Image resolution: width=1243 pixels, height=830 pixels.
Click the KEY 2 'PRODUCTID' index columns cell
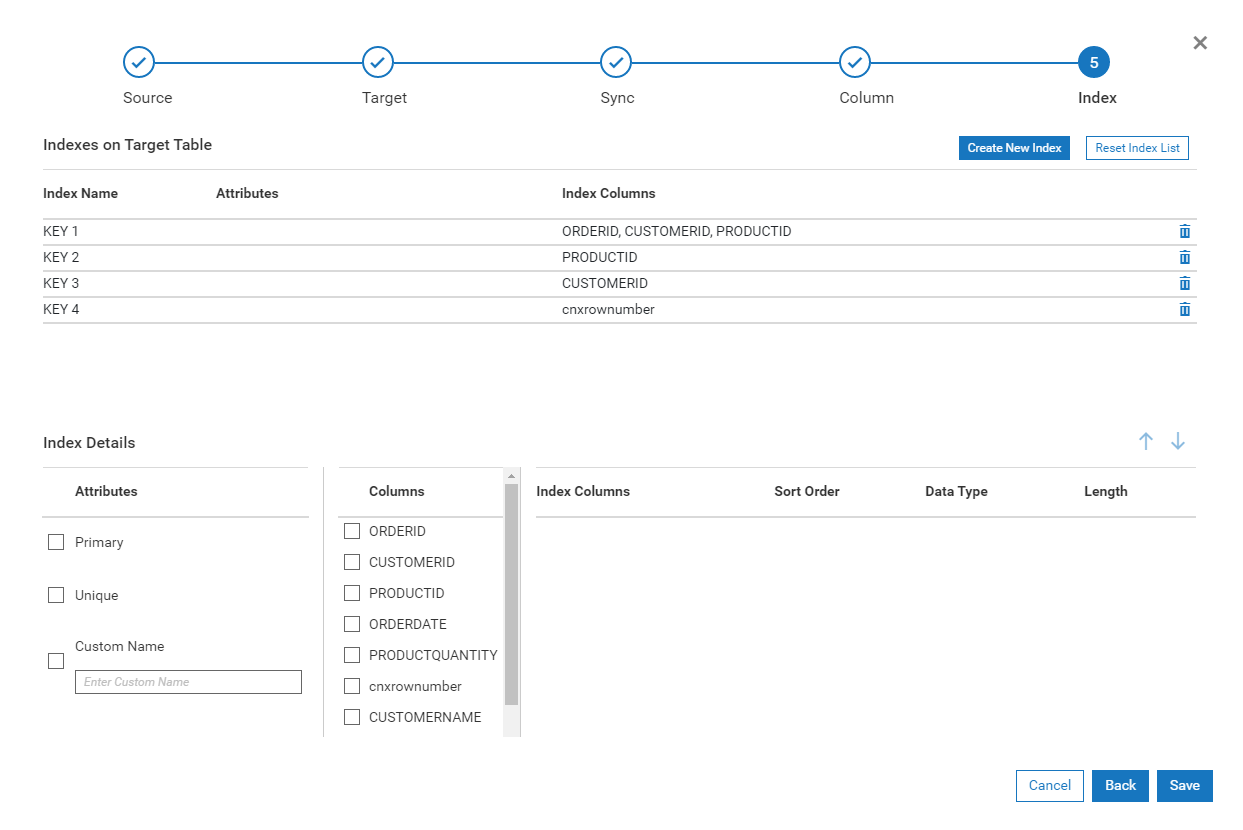(600, 258)
